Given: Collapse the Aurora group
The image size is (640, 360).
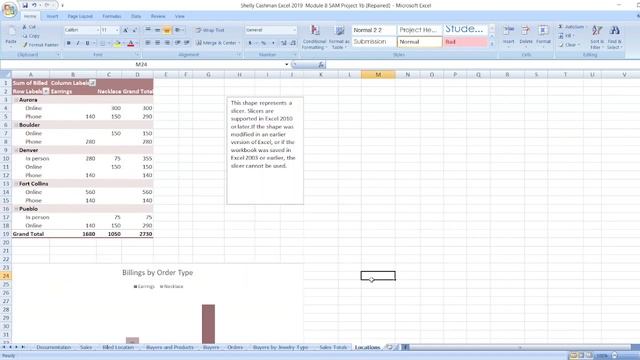Looking at the screenshot, I should (x=16, y=100).
